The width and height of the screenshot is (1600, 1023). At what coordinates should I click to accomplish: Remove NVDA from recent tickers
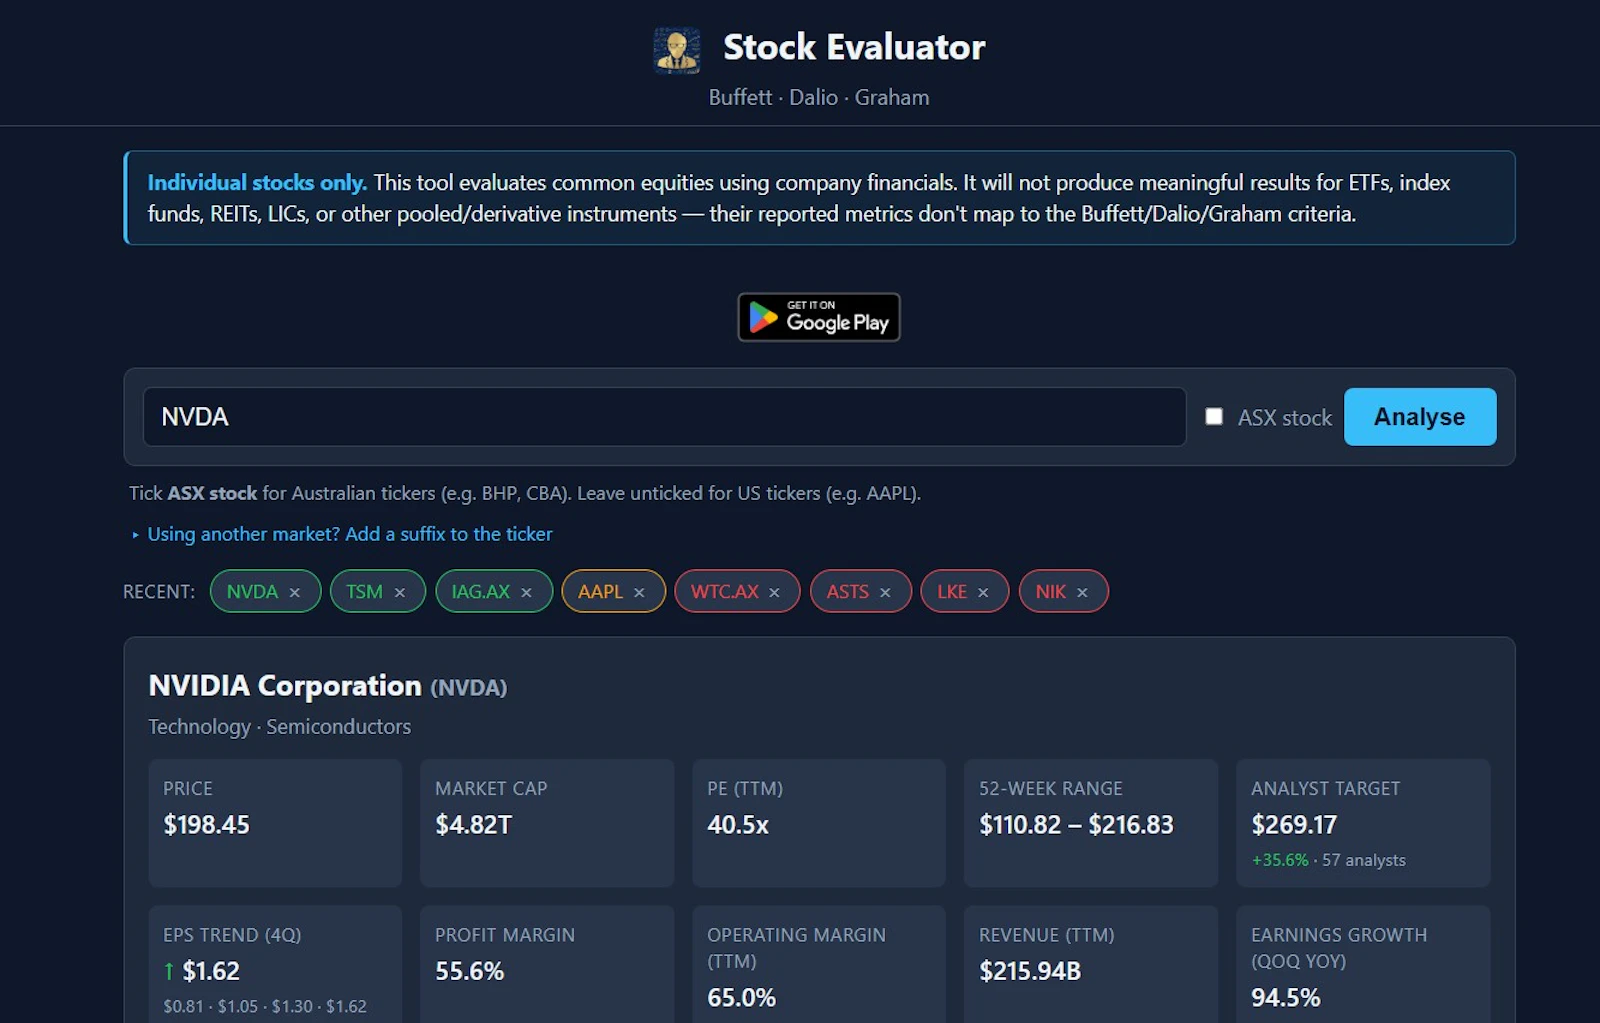tap(295, 592)
